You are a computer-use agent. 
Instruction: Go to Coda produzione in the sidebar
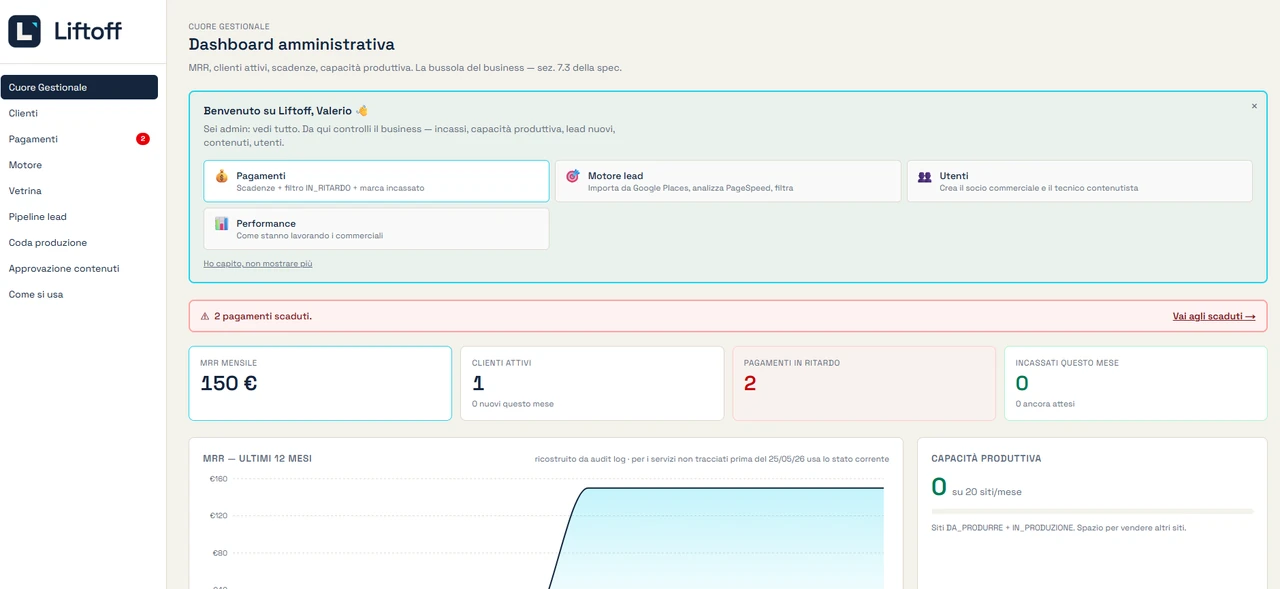[x=79, y=243]
